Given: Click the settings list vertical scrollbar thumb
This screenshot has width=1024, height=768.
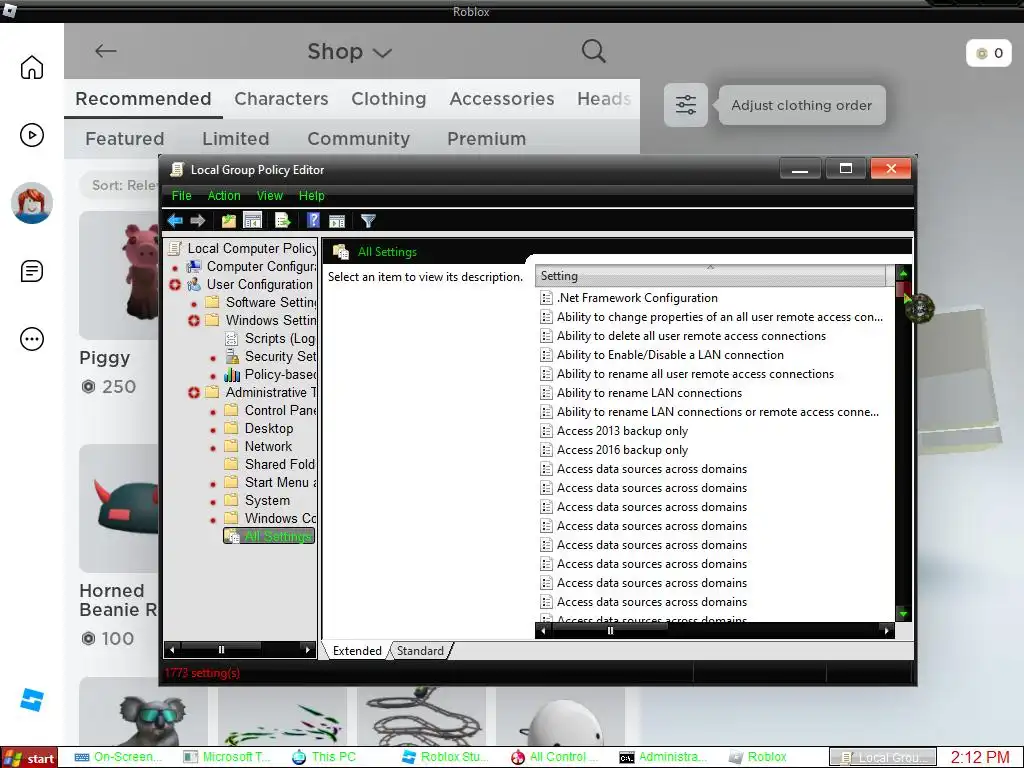Looking at the screenshot, I should click(x=903, y=289).
